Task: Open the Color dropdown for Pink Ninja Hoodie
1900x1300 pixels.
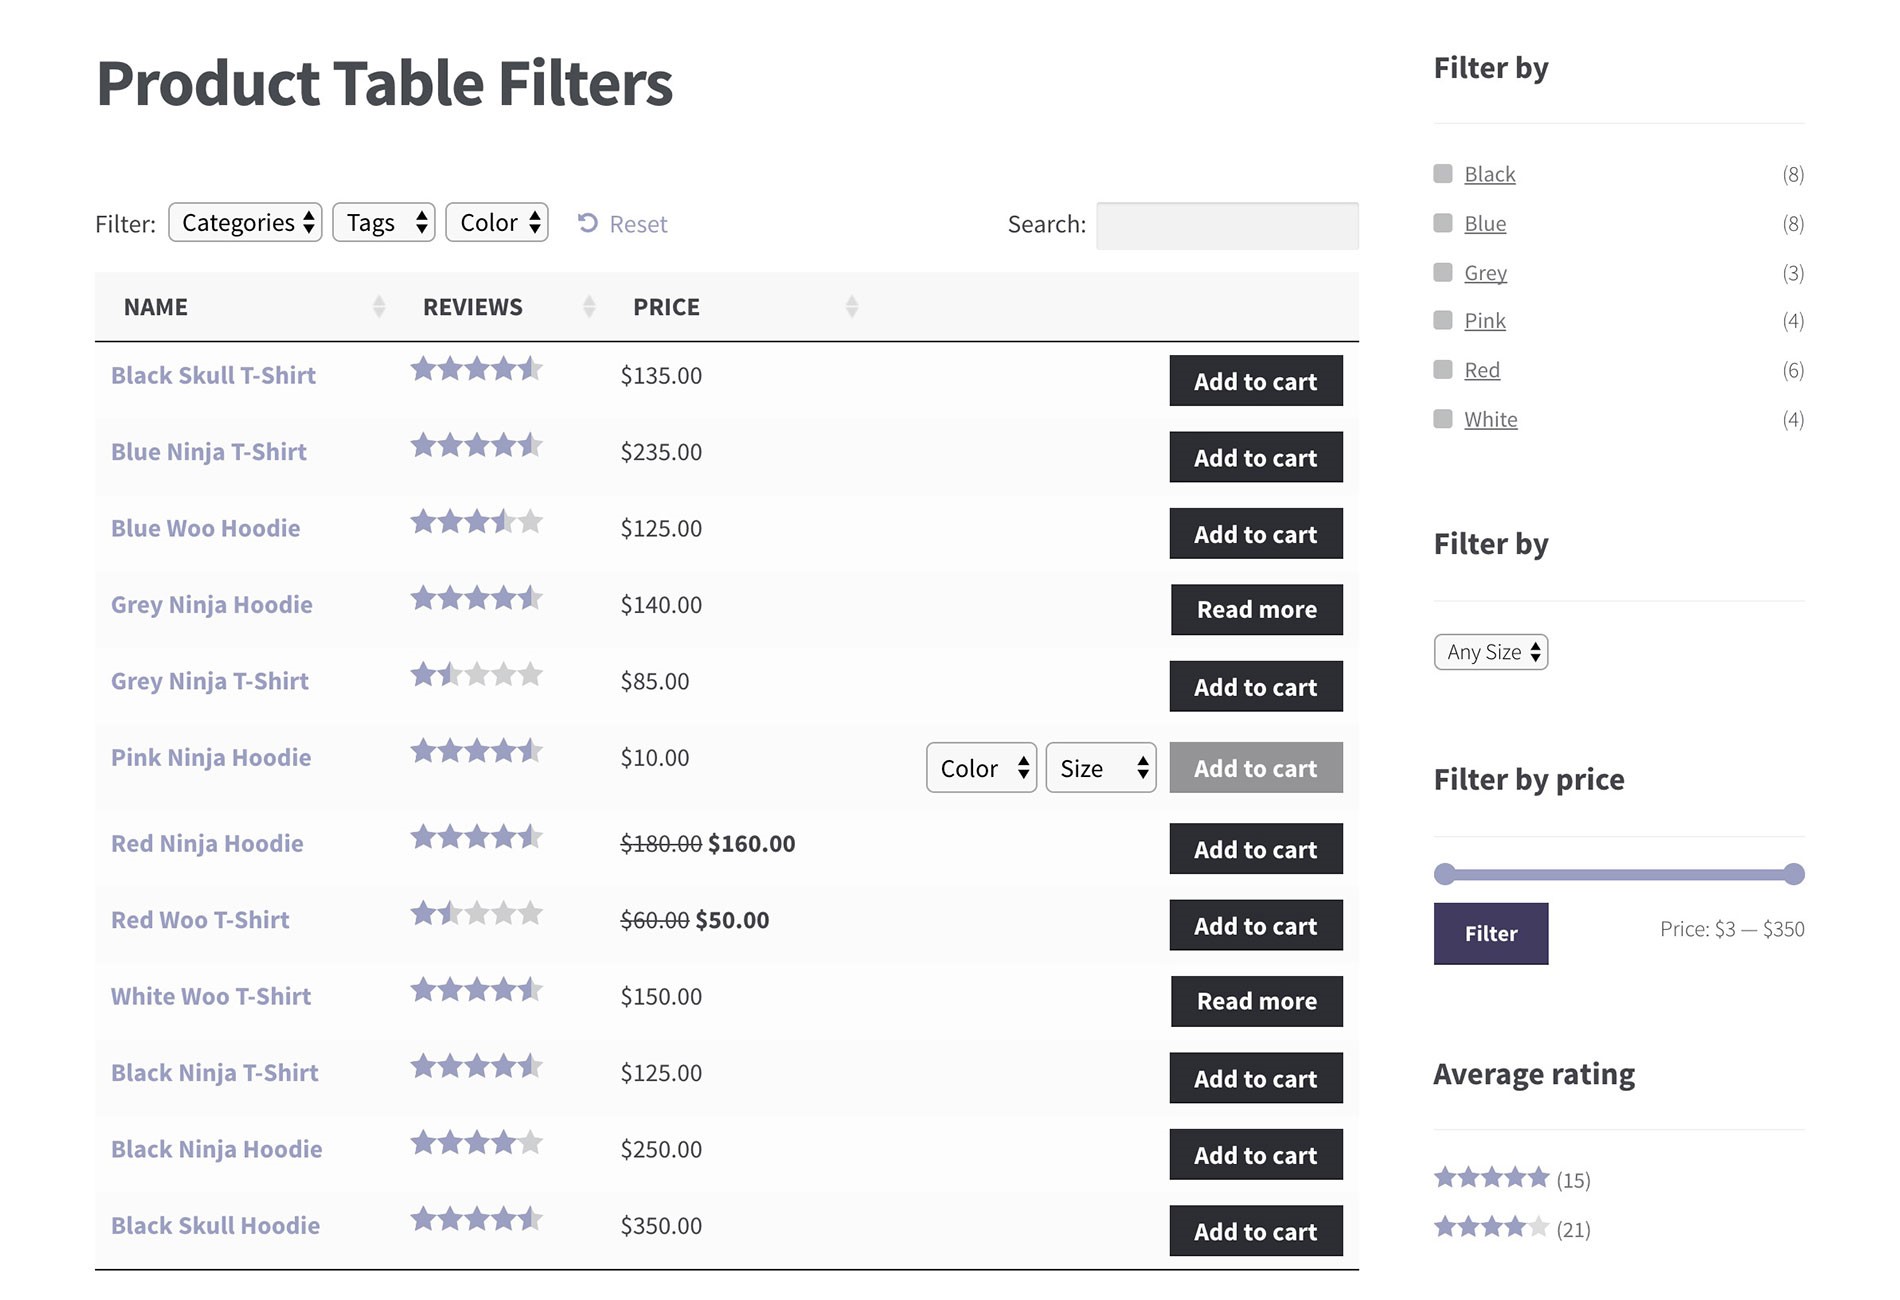Action: 981,767
